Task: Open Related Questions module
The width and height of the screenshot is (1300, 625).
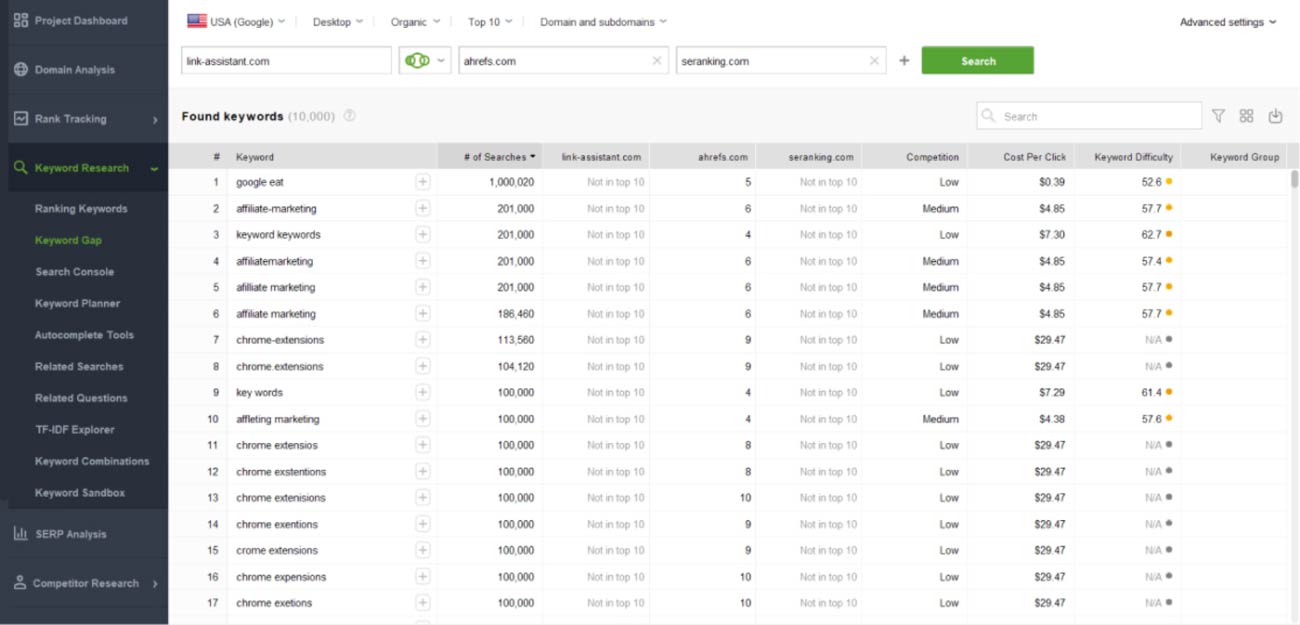Action: coord(81,398)
